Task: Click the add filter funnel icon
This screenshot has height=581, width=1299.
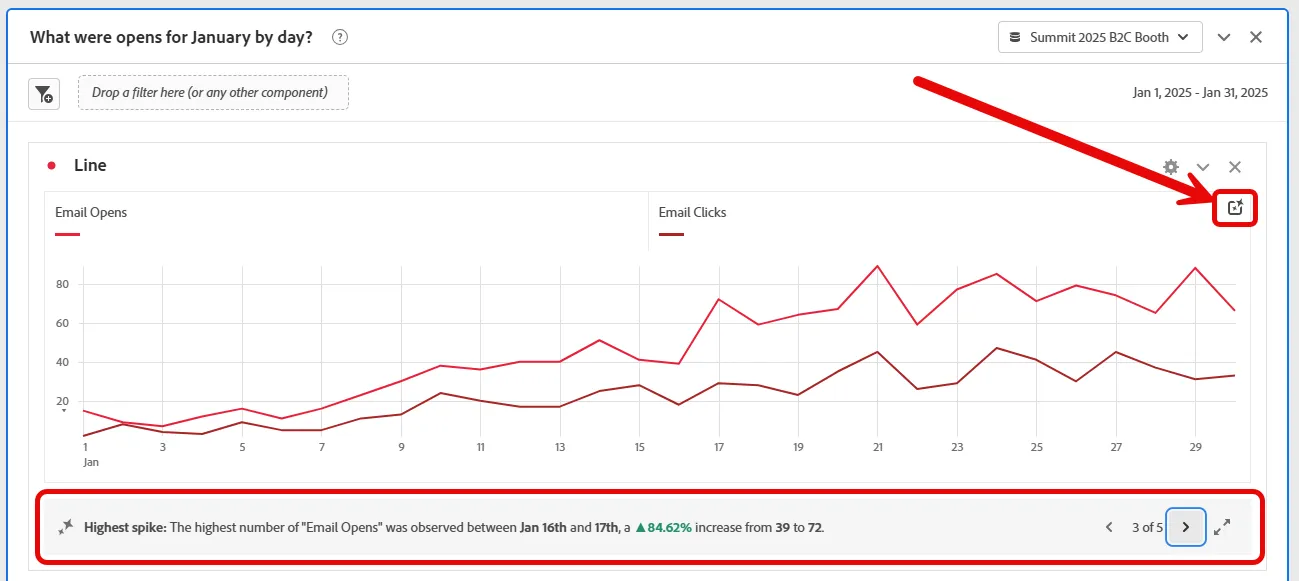Action: tap(44, 93)
